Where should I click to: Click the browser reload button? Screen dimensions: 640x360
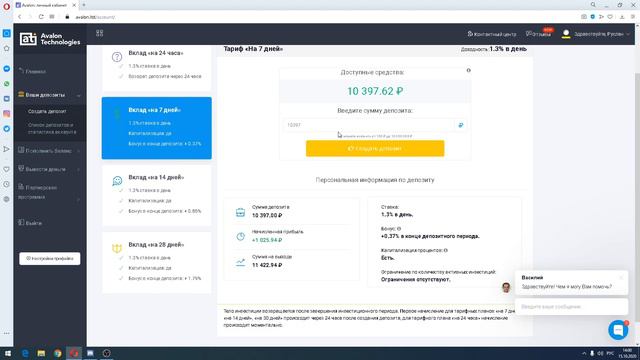pos(41,17)
